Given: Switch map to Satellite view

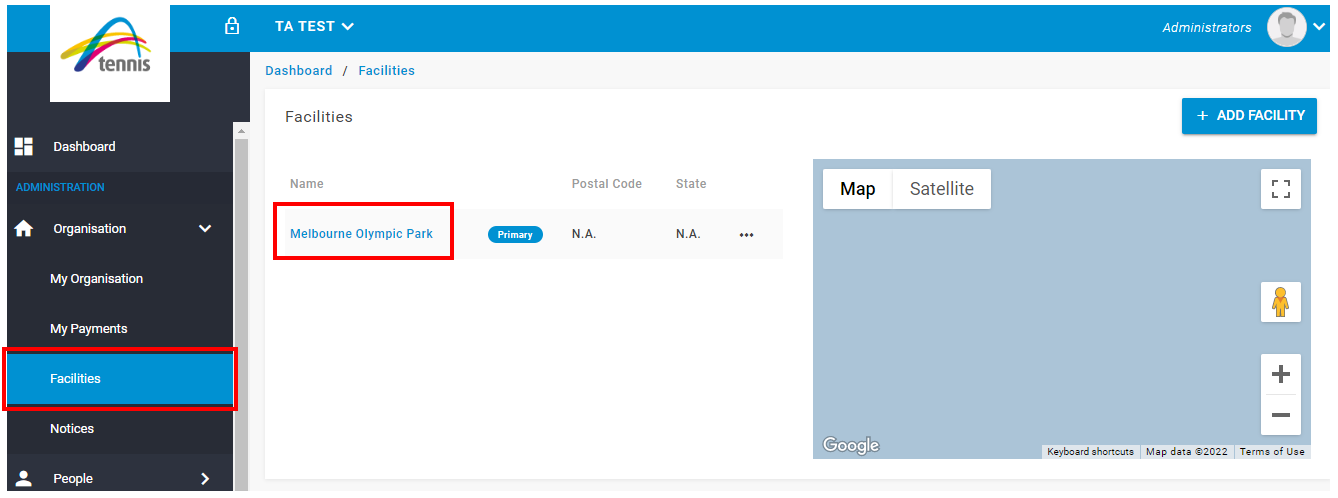Looking at the screenshot, I should coord(941,189).
